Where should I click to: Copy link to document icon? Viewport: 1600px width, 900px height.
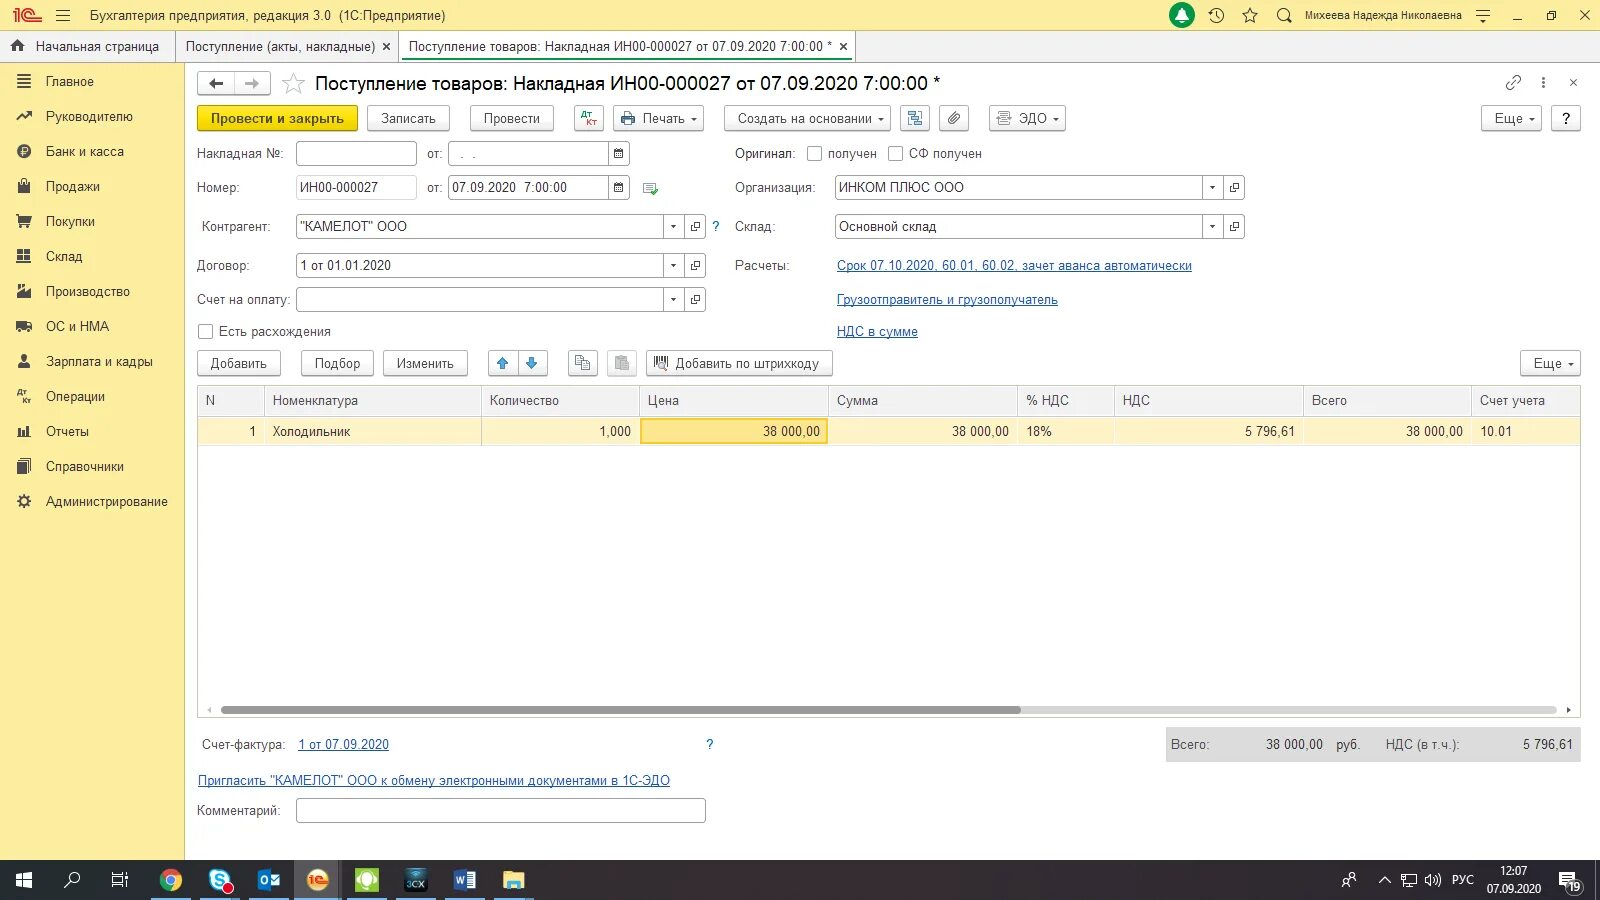point(1513,83)
